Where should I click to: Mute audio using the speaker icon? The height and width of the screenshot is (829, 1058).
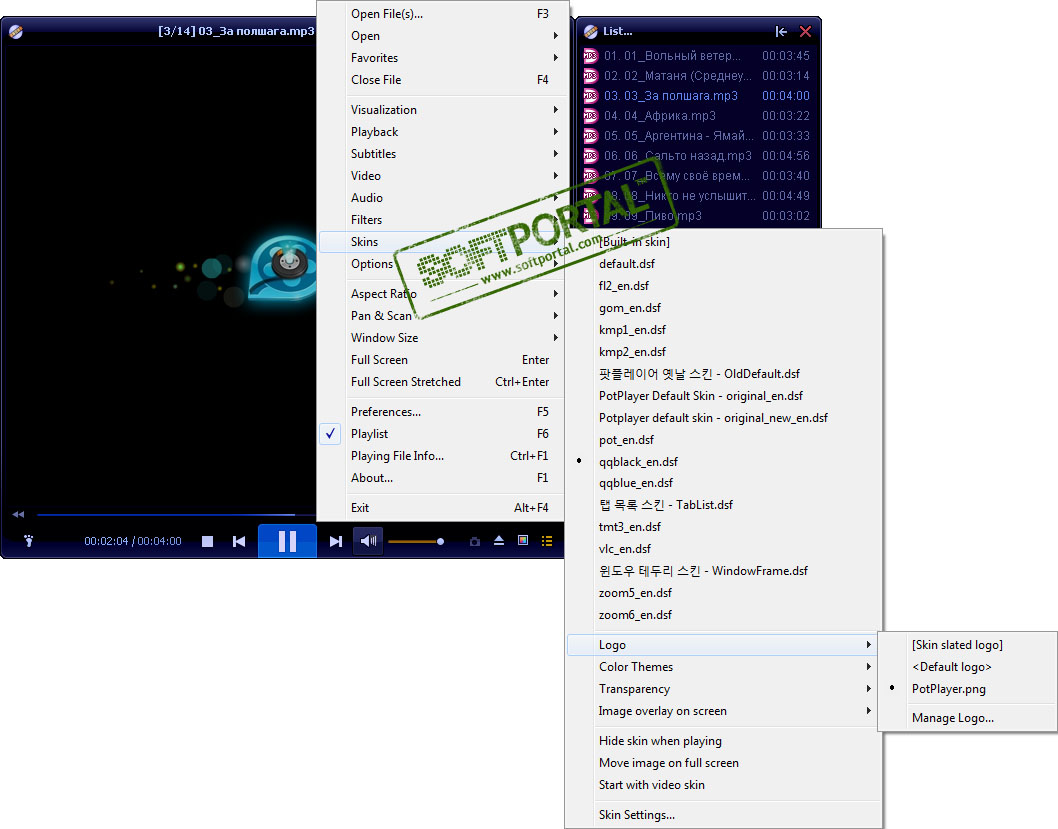(368, 541)
